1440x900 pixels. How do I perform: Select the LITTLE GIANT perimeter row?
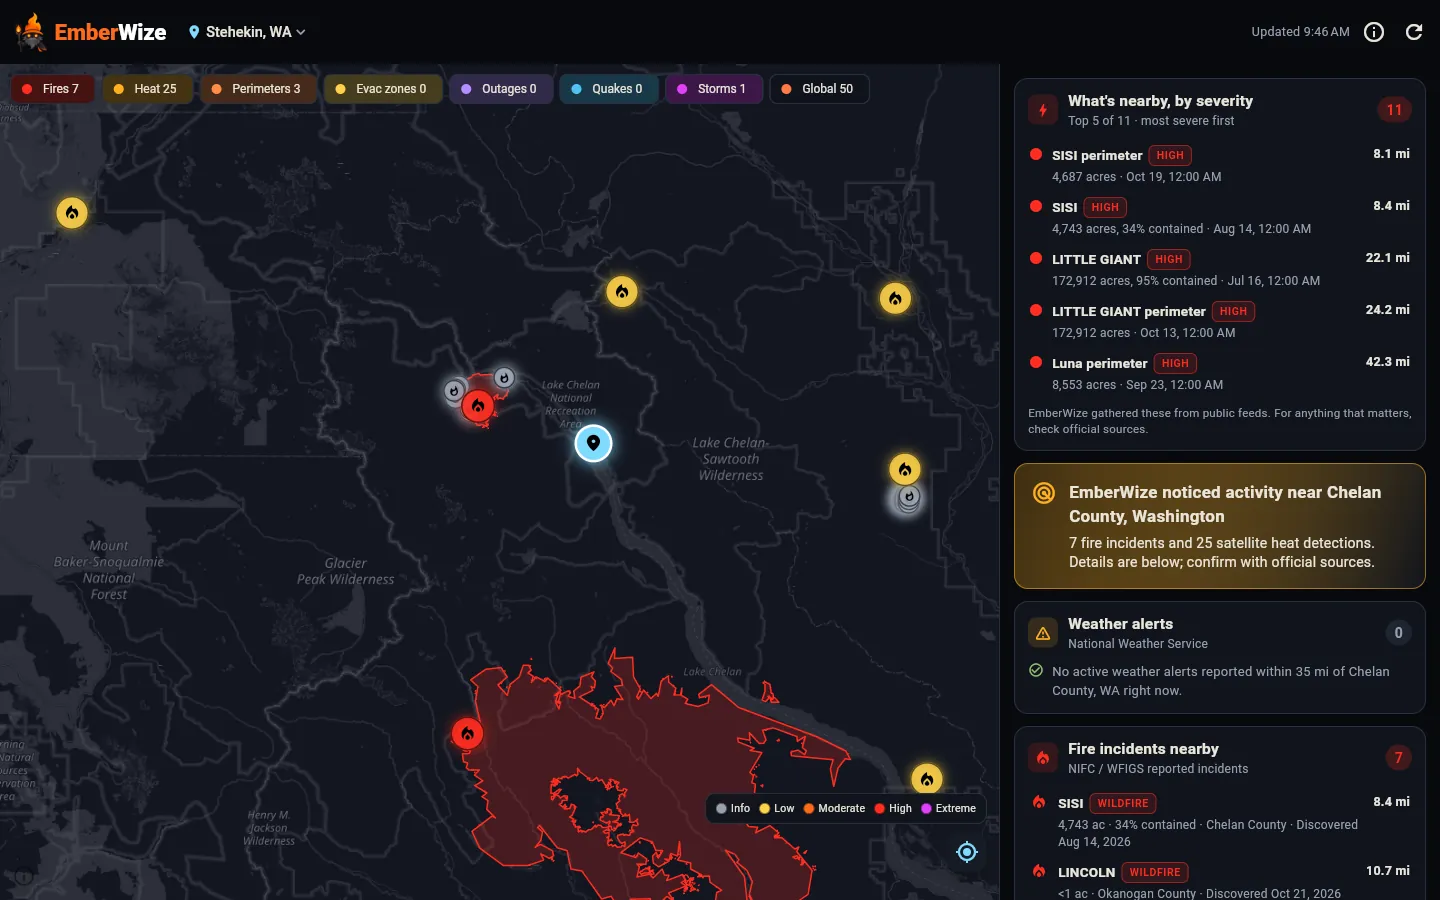pyautogui.click(x=1219, y=321)
